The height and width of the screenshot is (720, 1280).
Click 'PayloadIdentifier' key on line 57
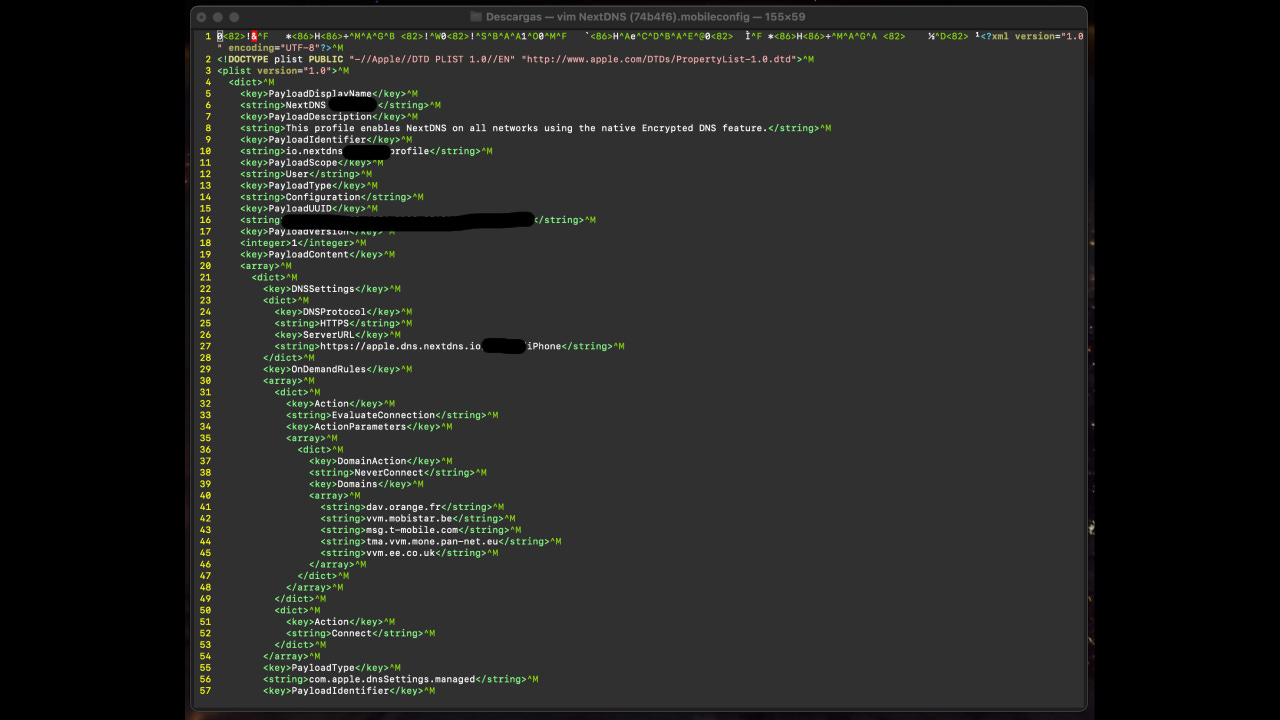[341, 691]
